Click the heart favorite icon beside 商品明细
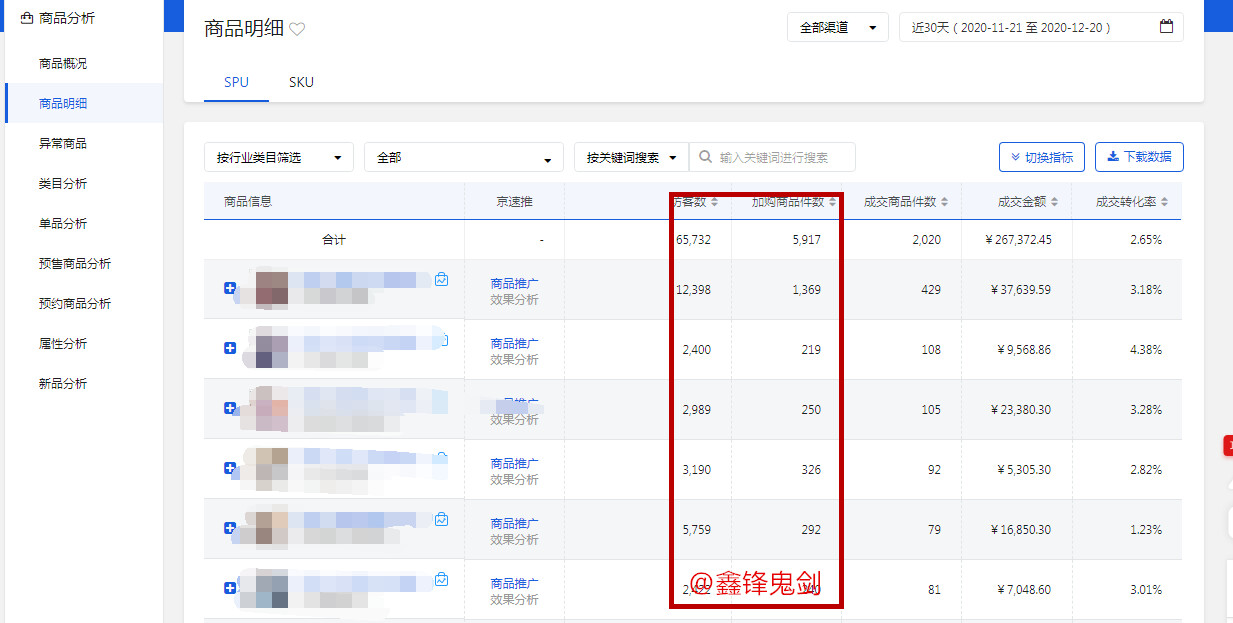This screenshot has width=1233, height=623. (297, 30)
